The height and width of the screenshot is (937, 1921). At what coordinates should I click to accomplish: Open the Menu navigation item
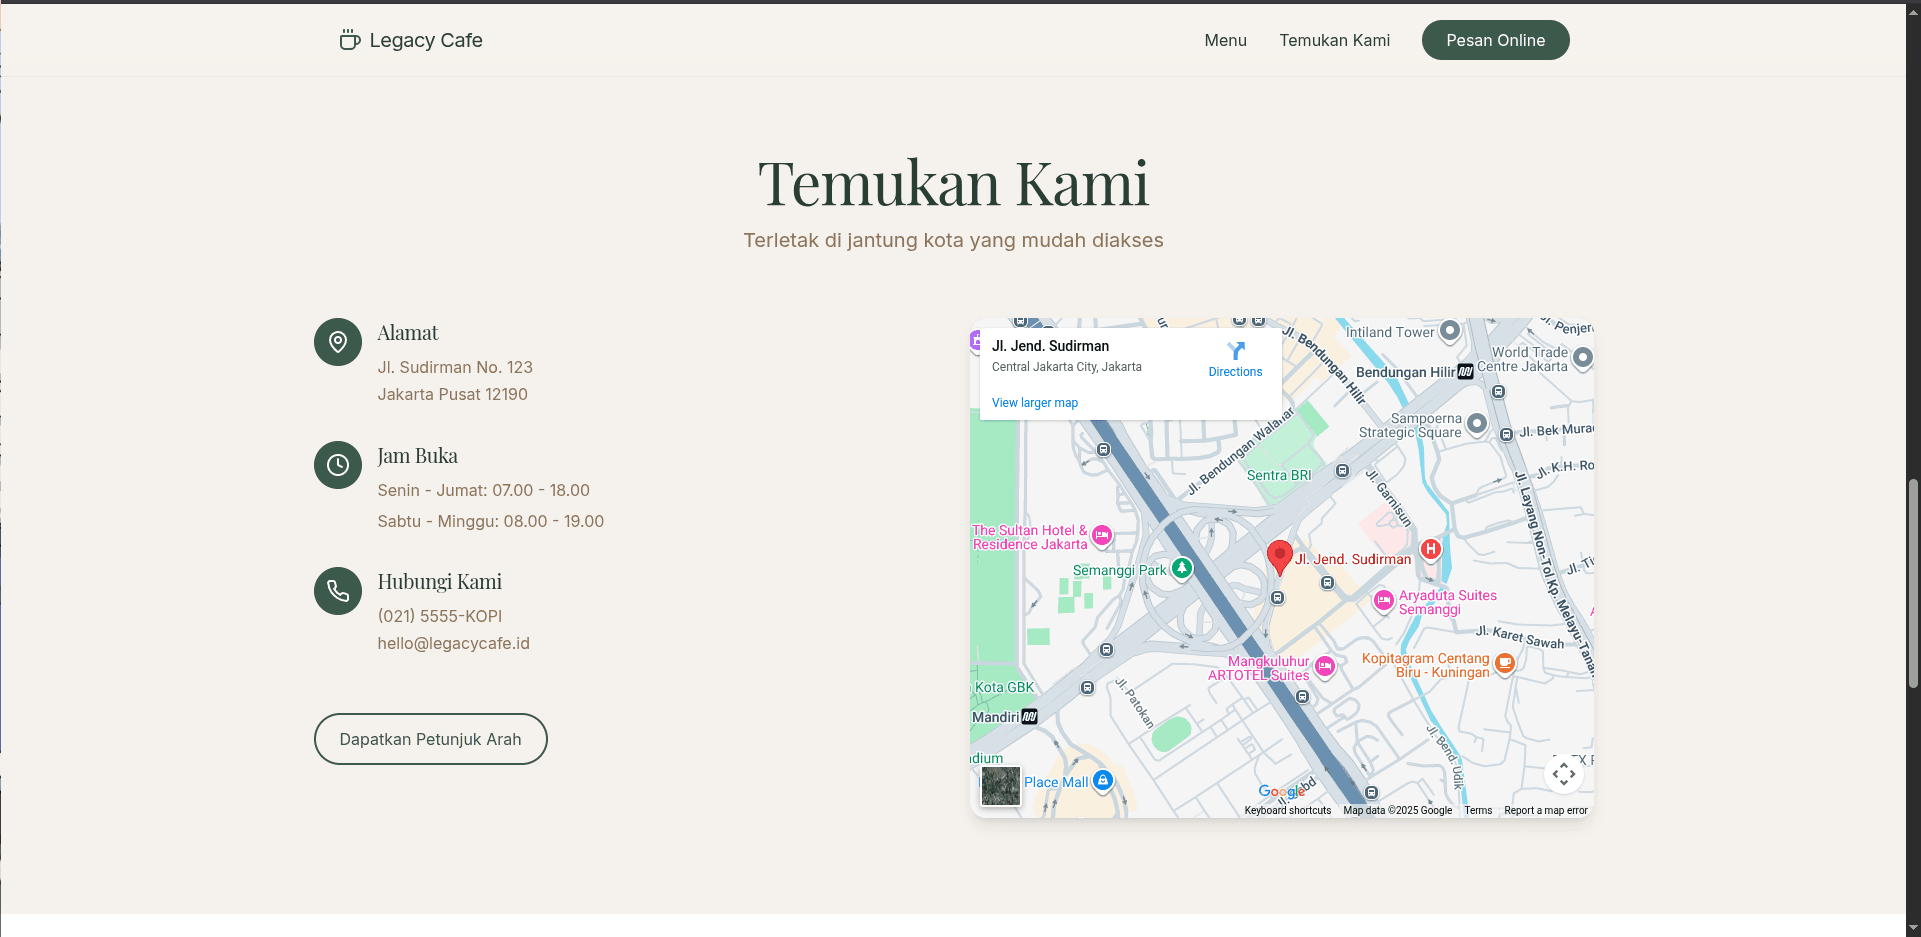pyautogui.click(x=1225, y=40)
